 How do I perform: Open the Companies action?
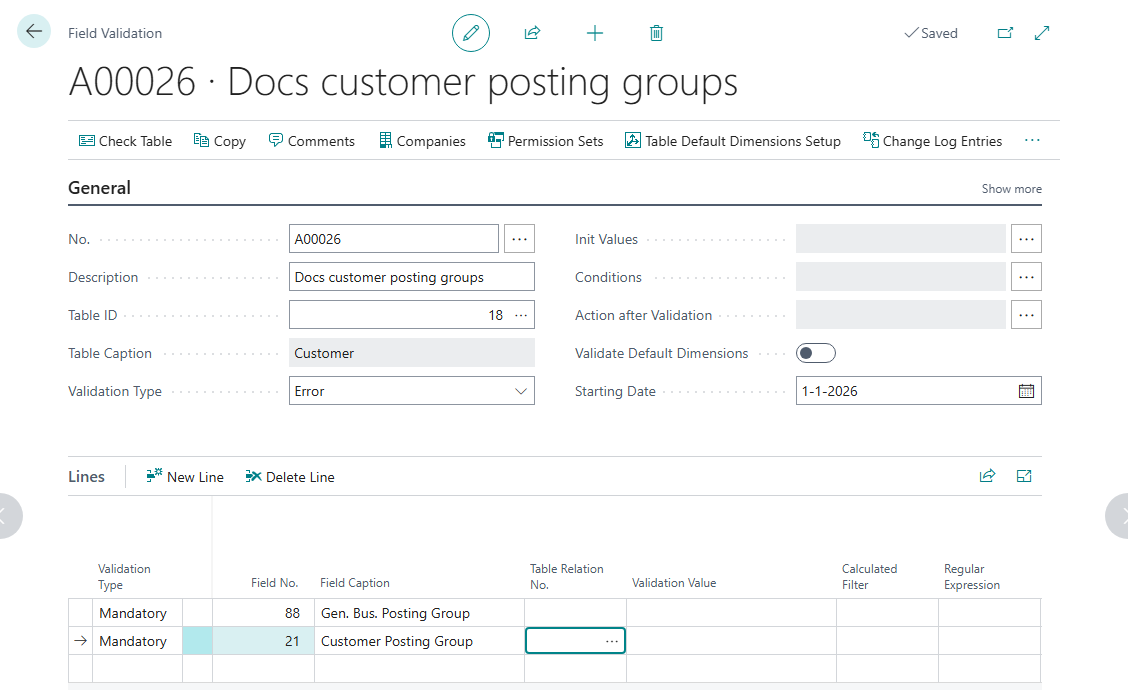(422, 141)
